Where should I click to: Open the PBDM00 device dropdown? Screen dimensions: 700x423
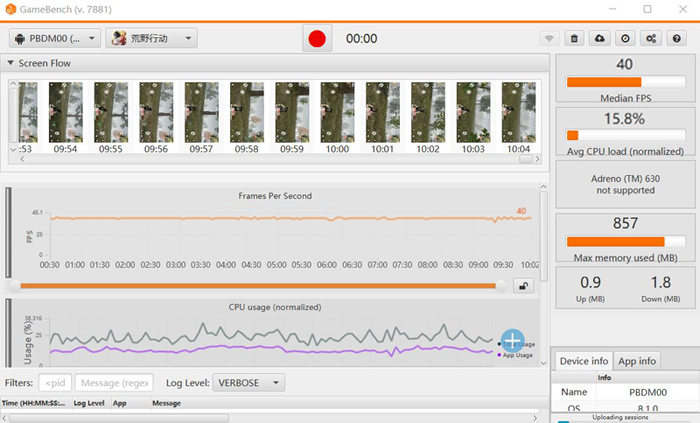pos(55,39)
